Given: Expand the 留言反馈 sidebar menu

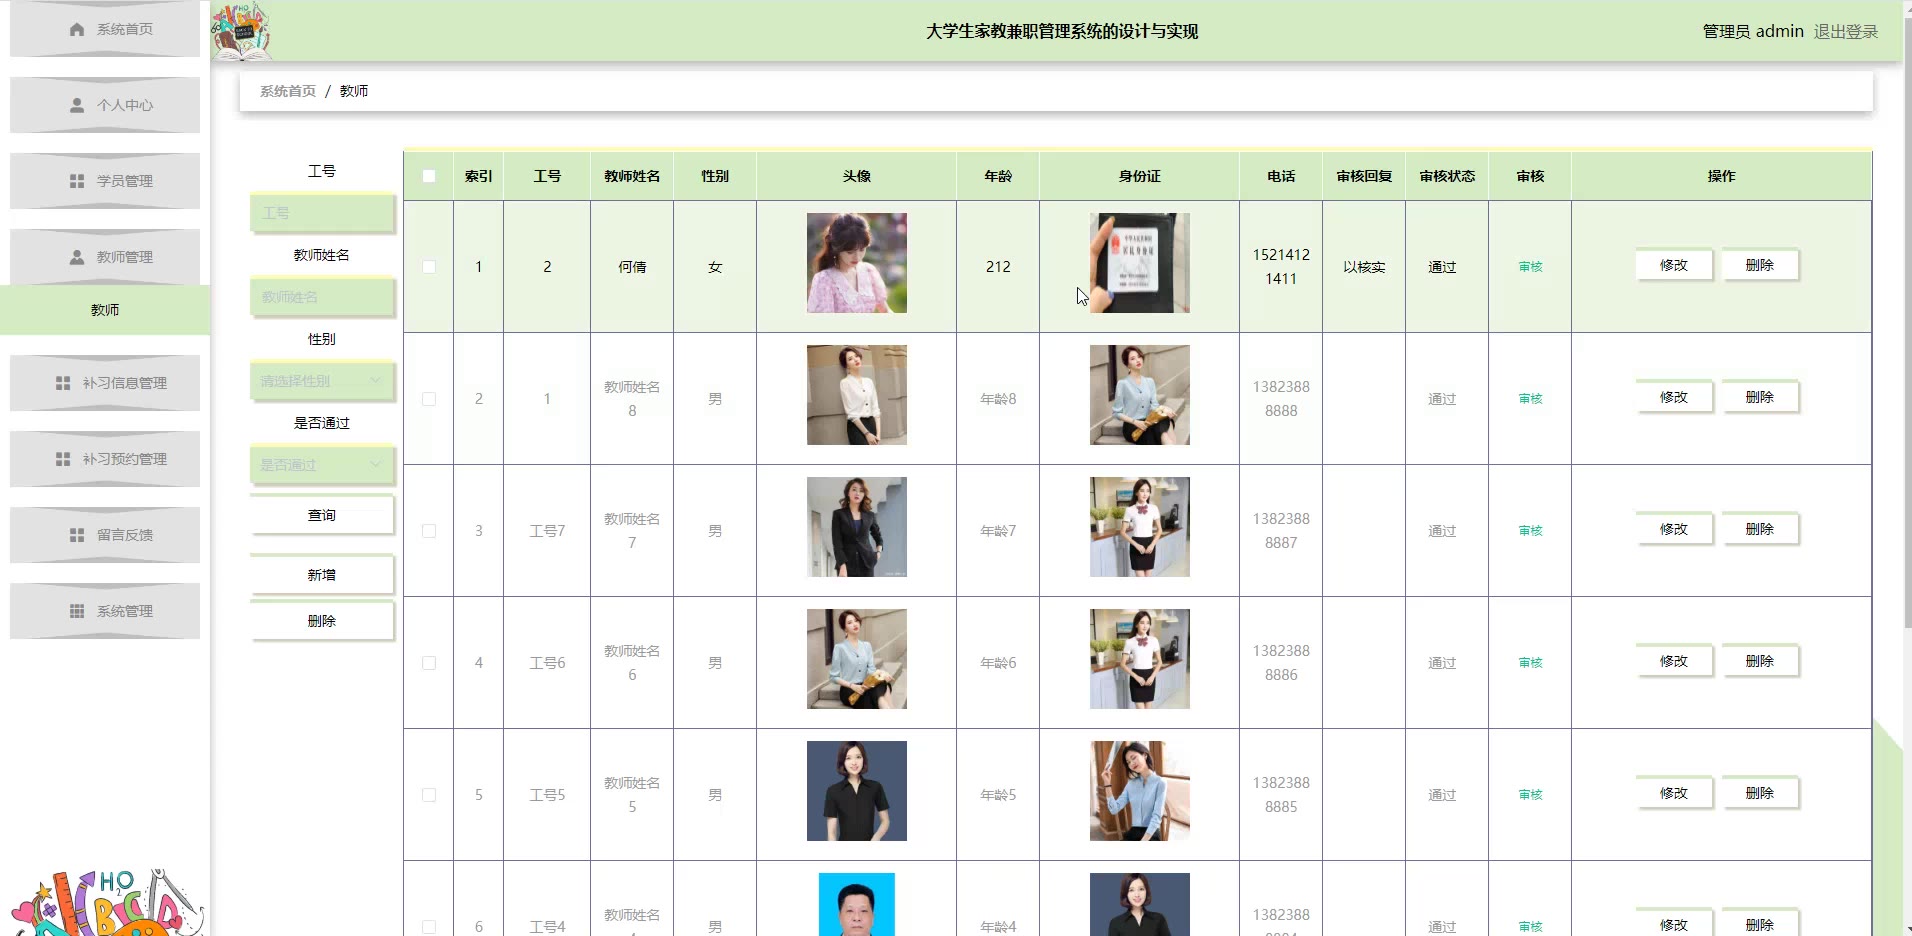Looking at the screenshot, I should tap(105, 535).
